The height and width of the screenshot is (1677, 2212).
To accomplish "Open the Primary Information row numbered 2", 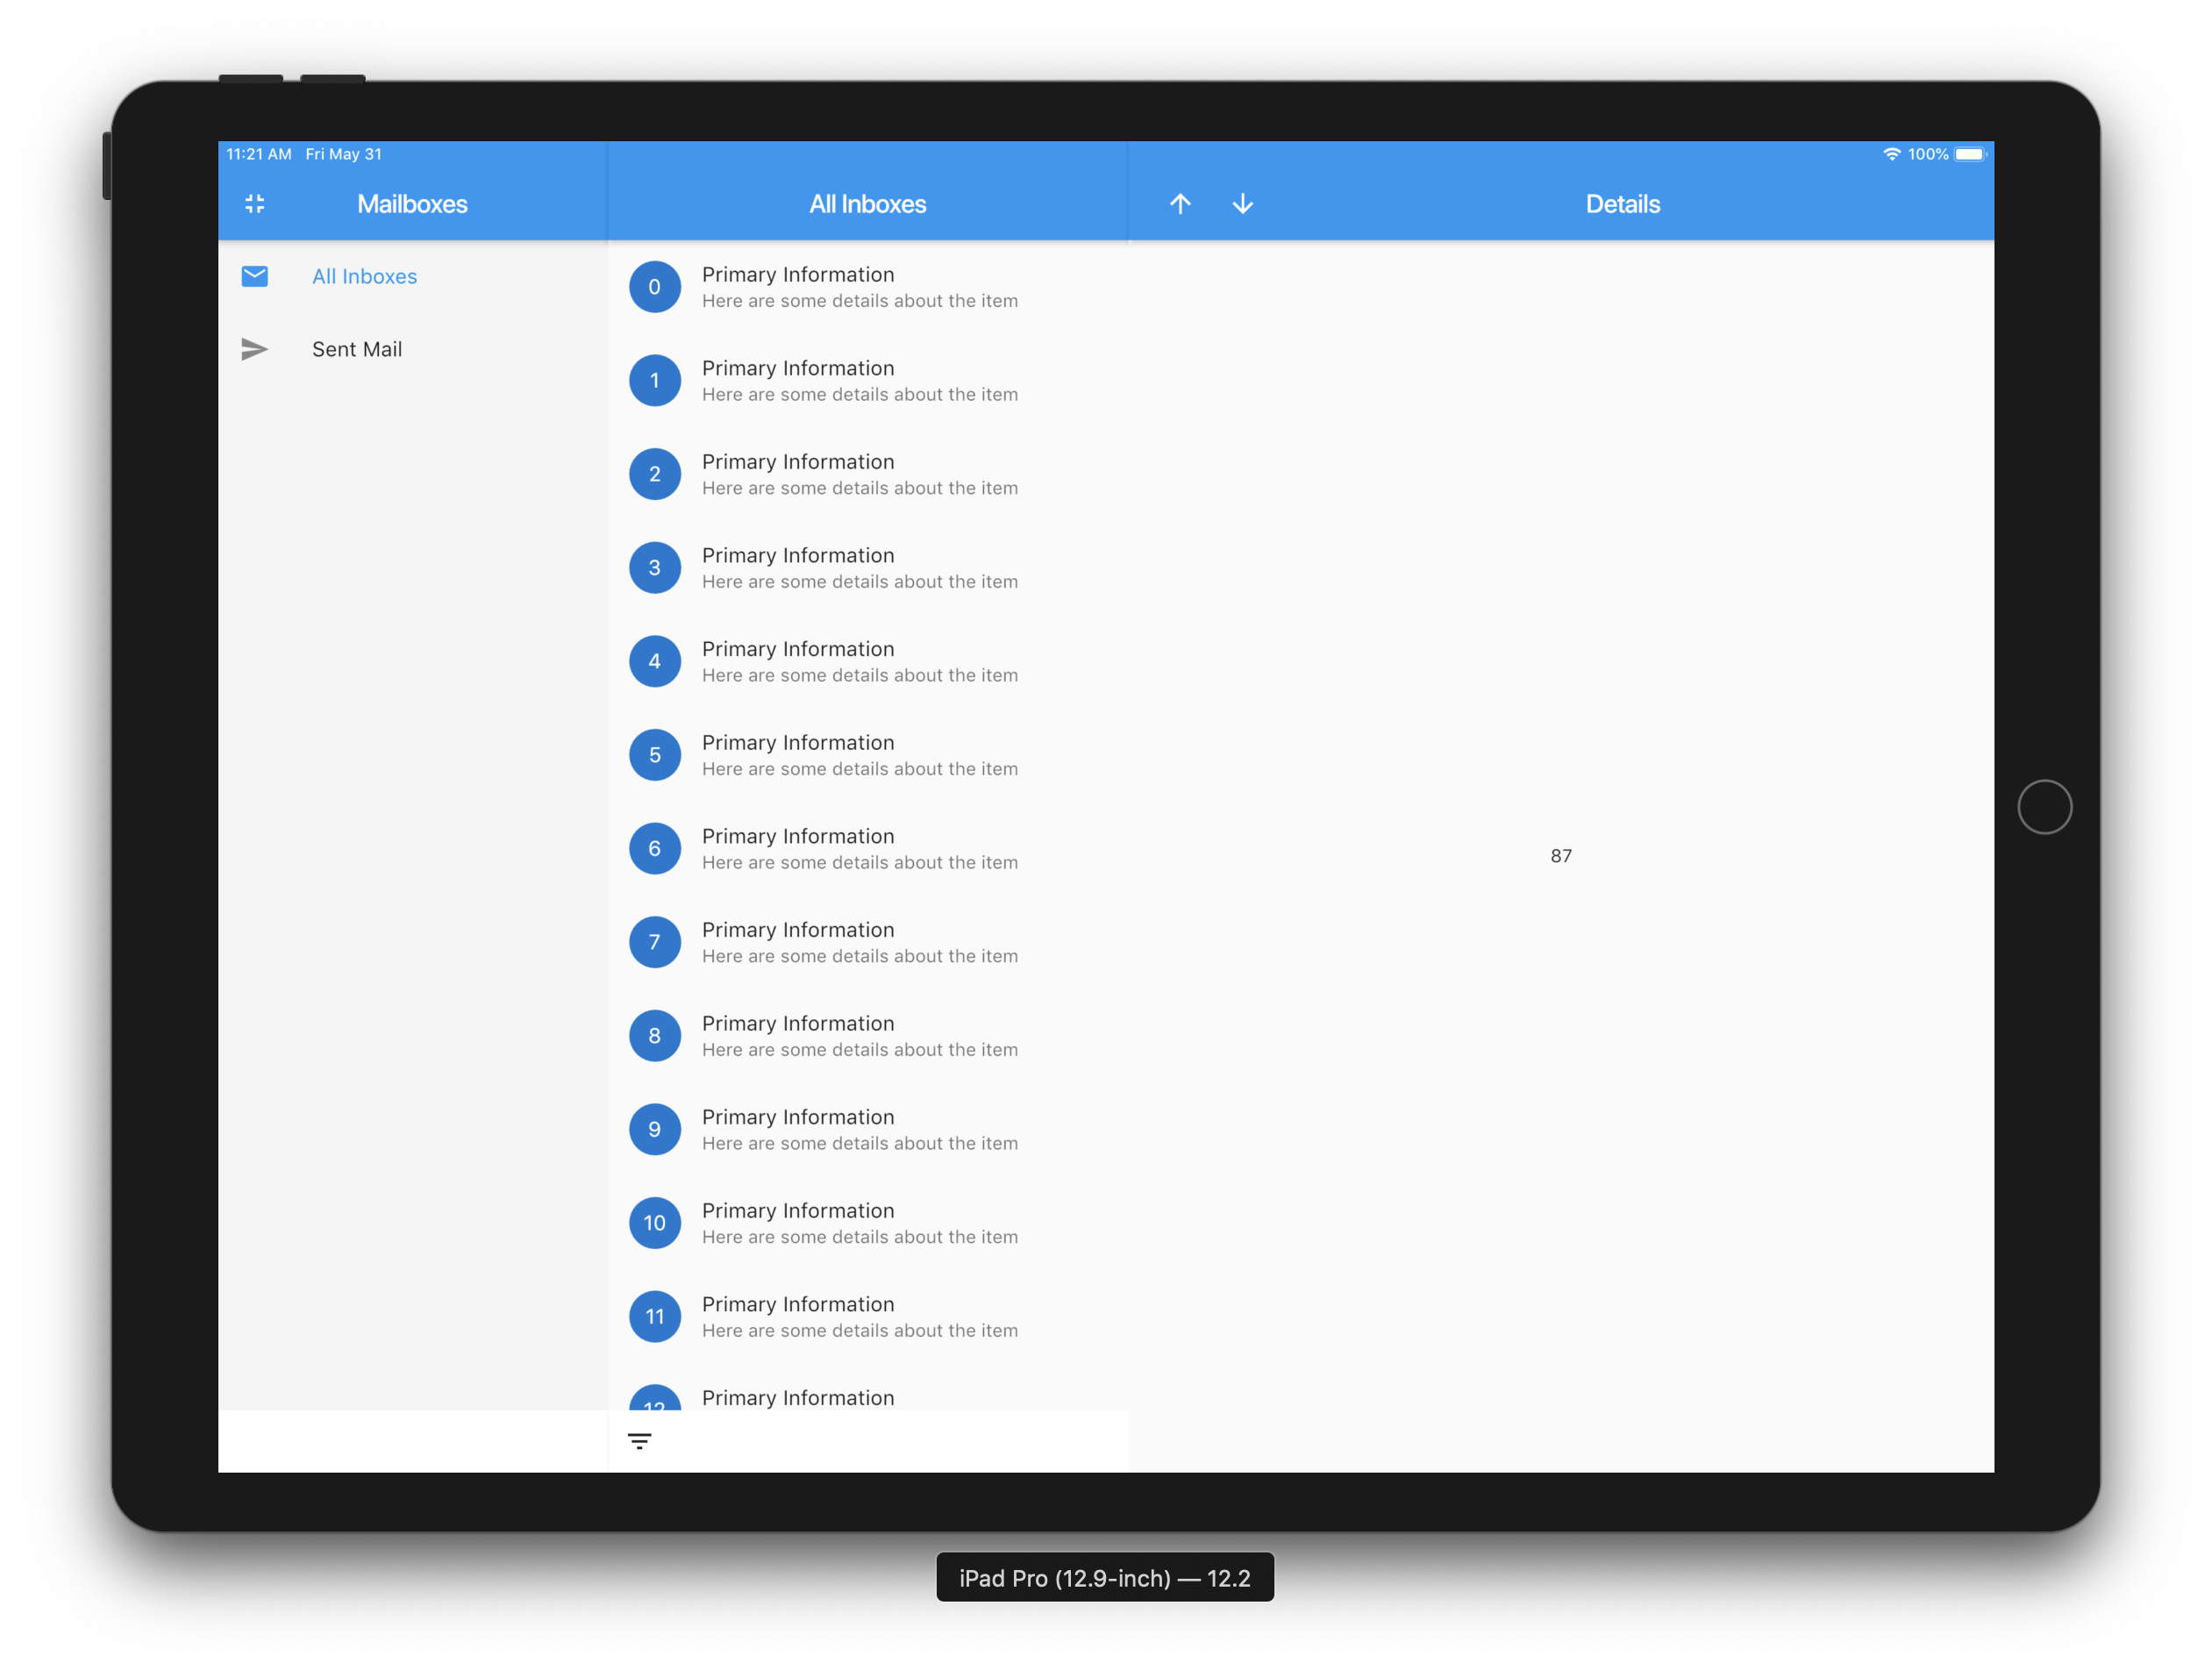I will pos(868,474).
